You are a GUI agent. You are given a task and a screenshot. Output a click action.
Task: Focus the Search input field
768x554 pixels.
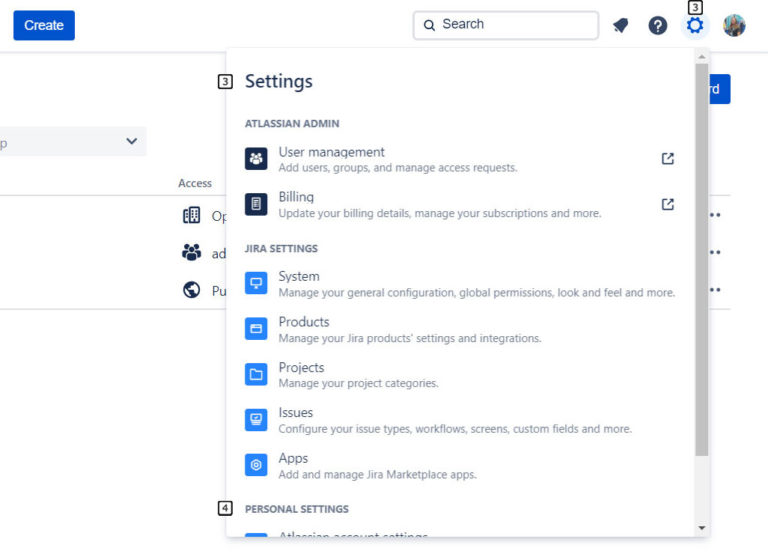(505, 25)
